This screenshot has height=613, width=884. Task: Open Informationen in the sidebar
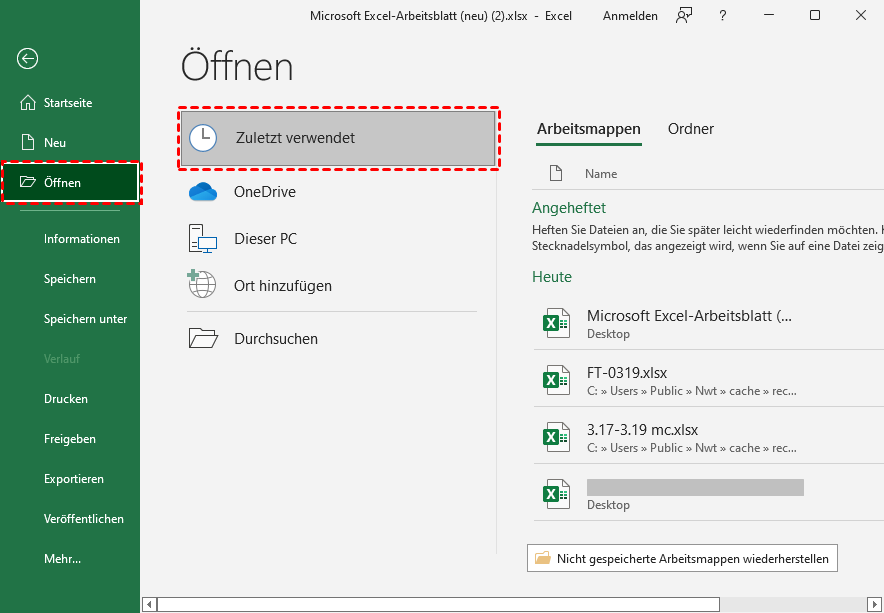tap(82, 239)
